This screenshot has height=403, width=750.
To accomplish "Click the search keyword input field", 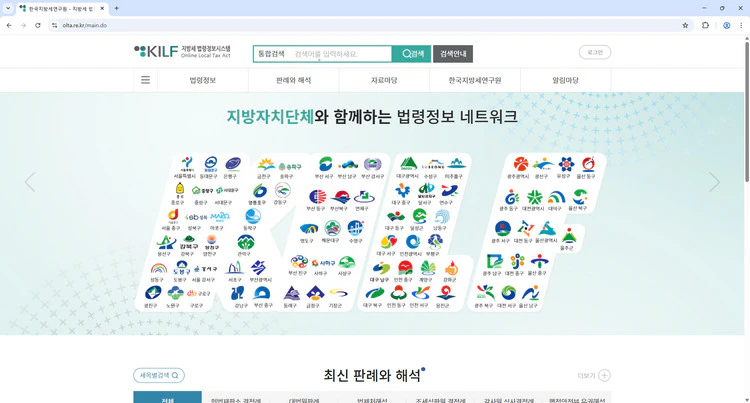I will coord(341,54).
